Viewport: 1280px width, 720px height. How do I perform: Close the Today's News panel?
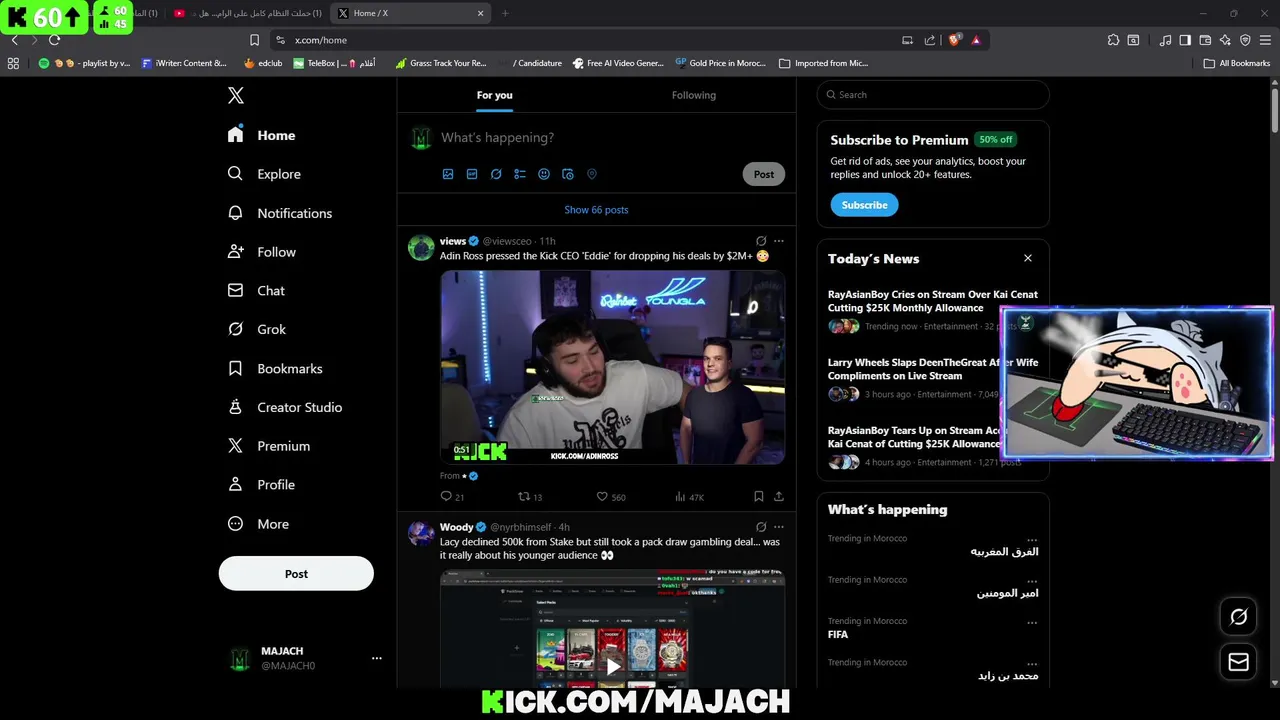(1027, 258)
